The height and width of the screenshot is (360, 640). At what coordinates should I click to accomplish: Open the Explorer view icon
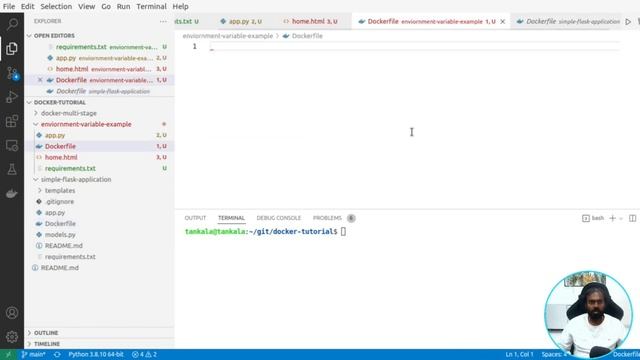pos(12,49)
